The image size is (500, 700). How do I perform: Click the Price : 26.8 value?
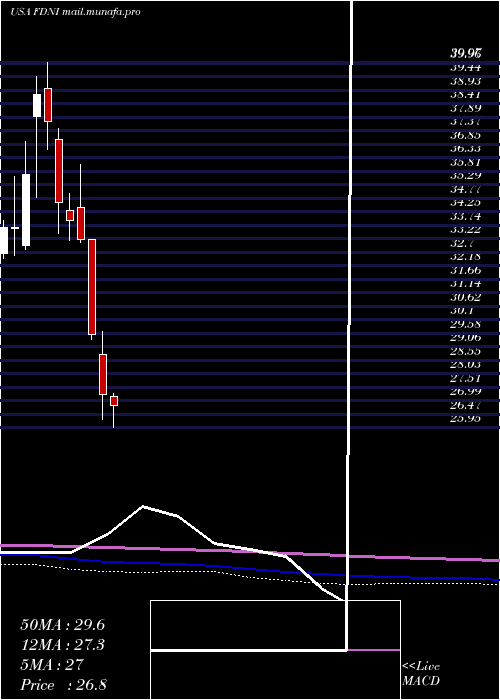(x=63, y=684)
